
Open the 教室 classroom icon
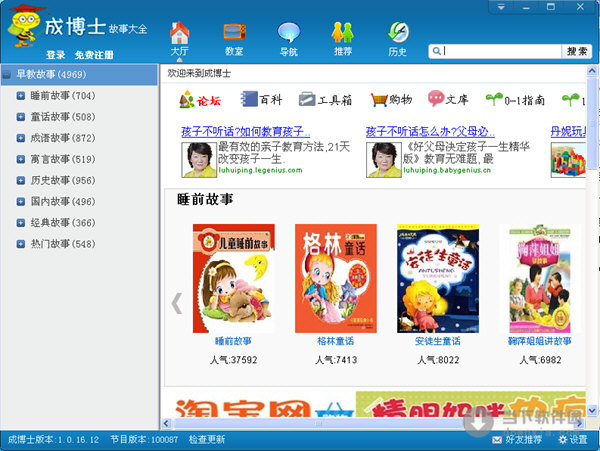click(x=234, y=36)
